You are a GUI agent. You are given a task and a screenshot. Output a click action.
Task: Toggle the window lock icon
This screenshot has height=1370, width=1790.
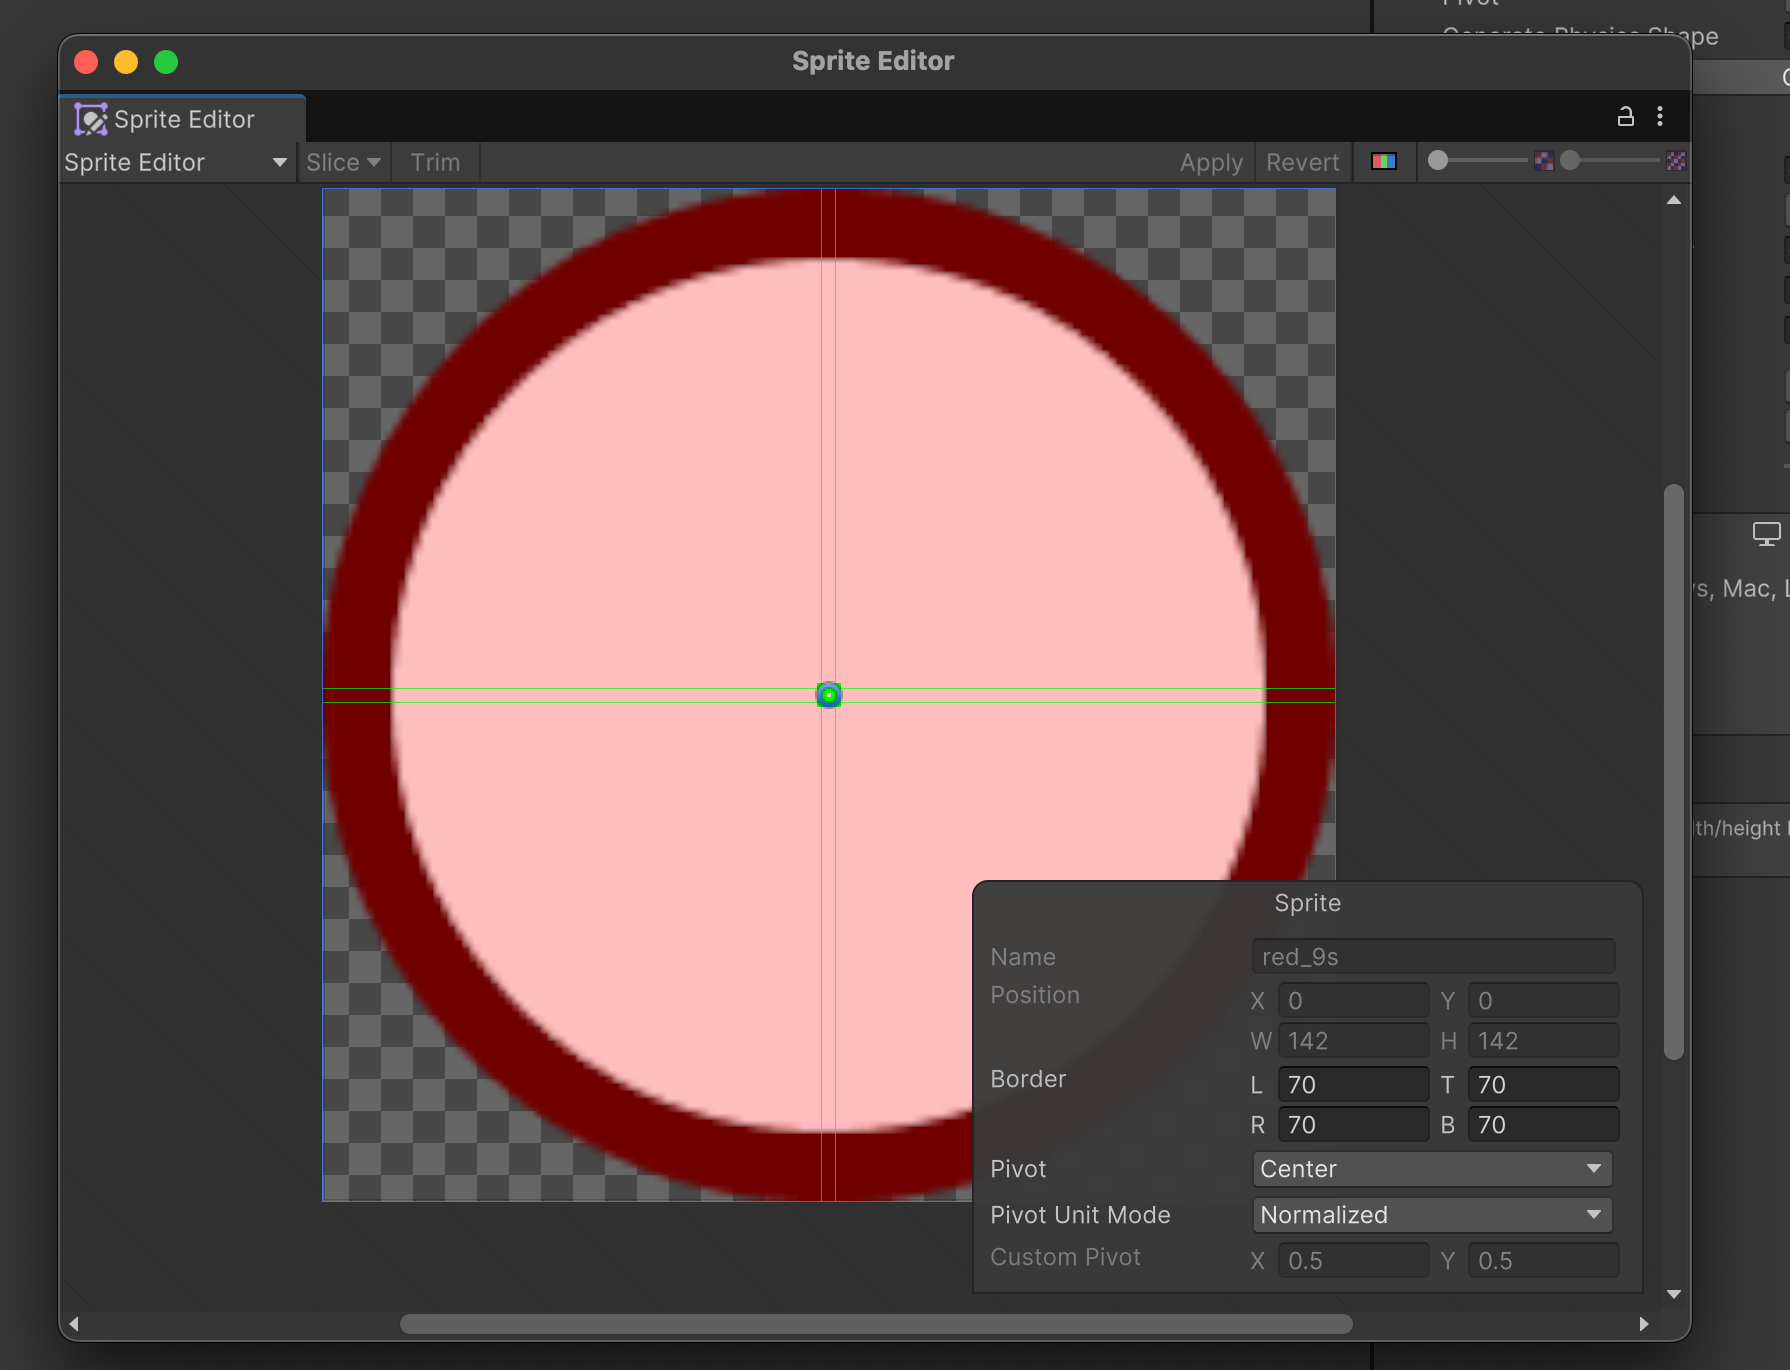1626,117
